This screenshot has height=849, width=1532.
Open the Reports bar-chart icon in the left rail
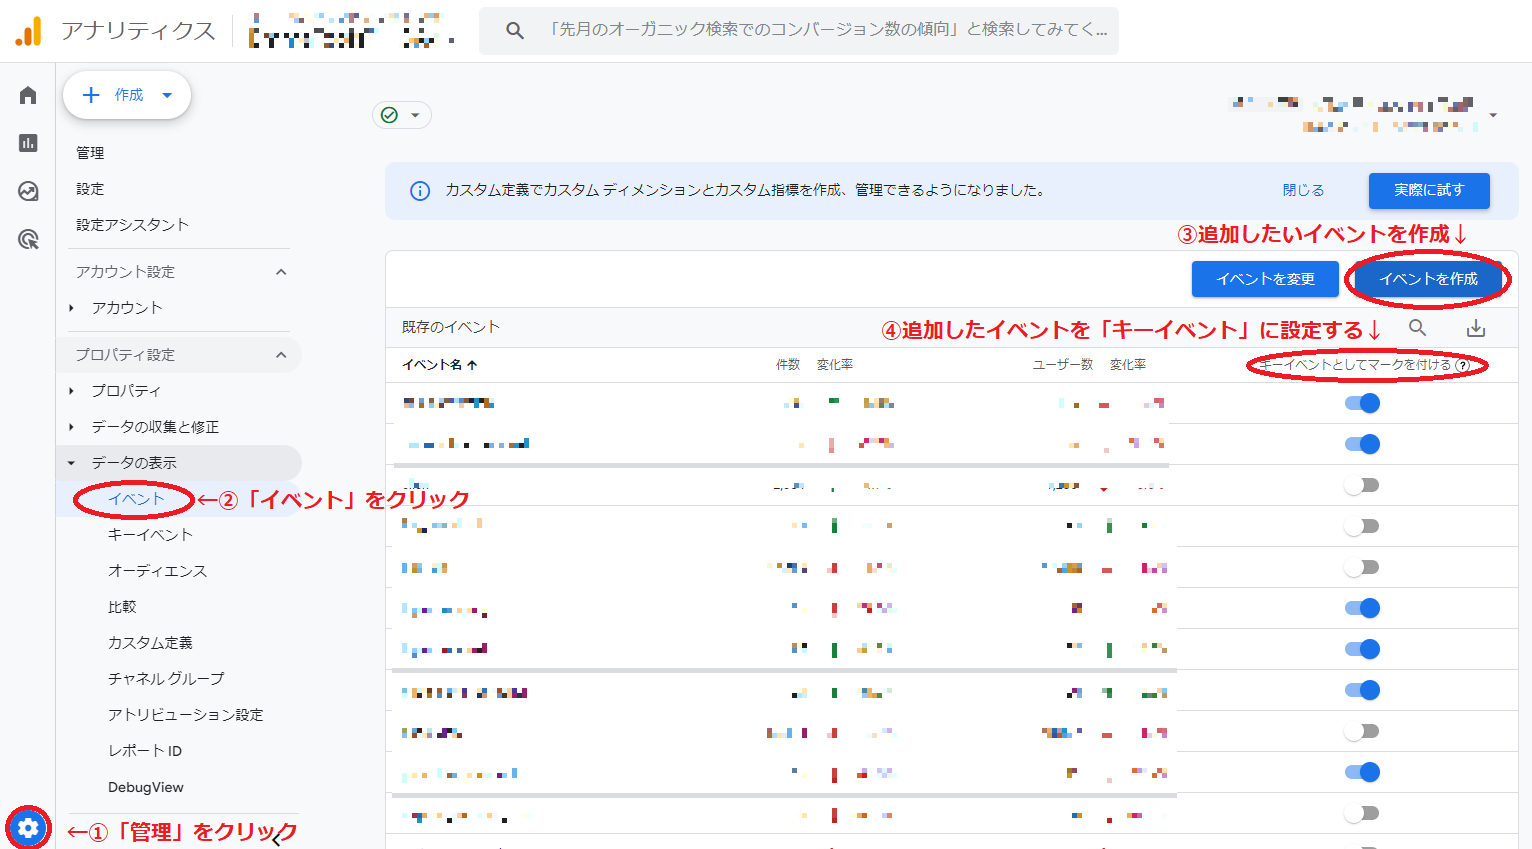[x=28, y=143]
